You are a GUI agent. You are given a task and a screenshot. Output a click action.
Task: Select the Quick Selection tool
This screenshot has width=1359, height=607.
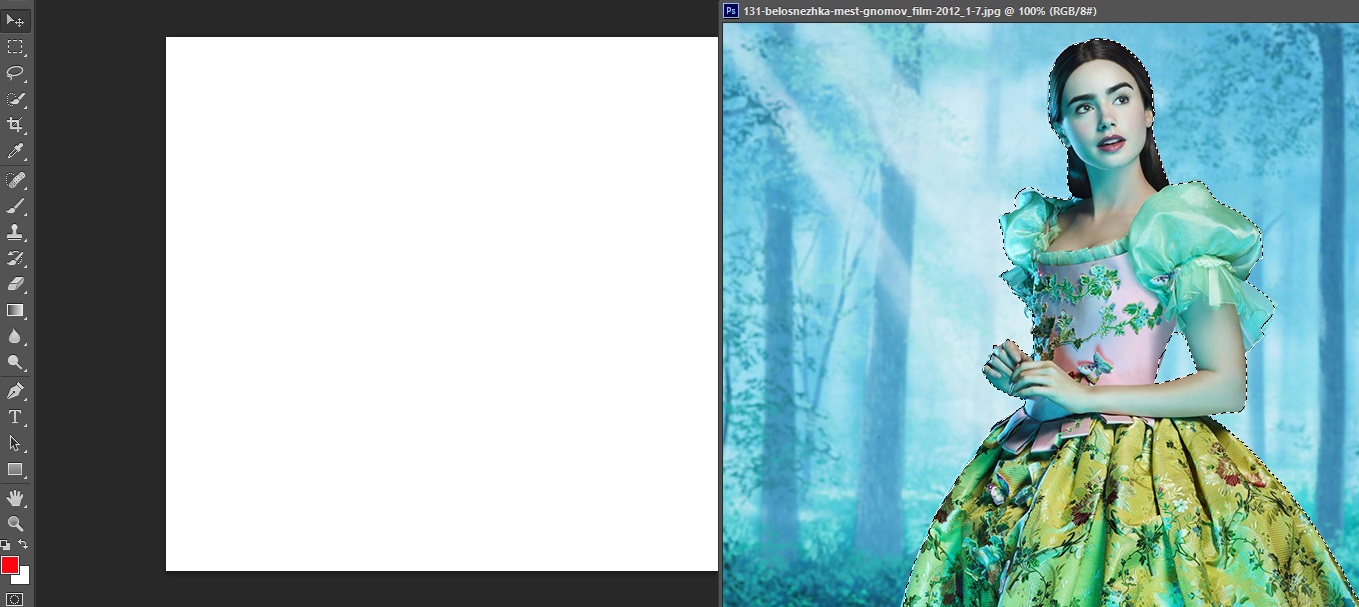(15, 99)
